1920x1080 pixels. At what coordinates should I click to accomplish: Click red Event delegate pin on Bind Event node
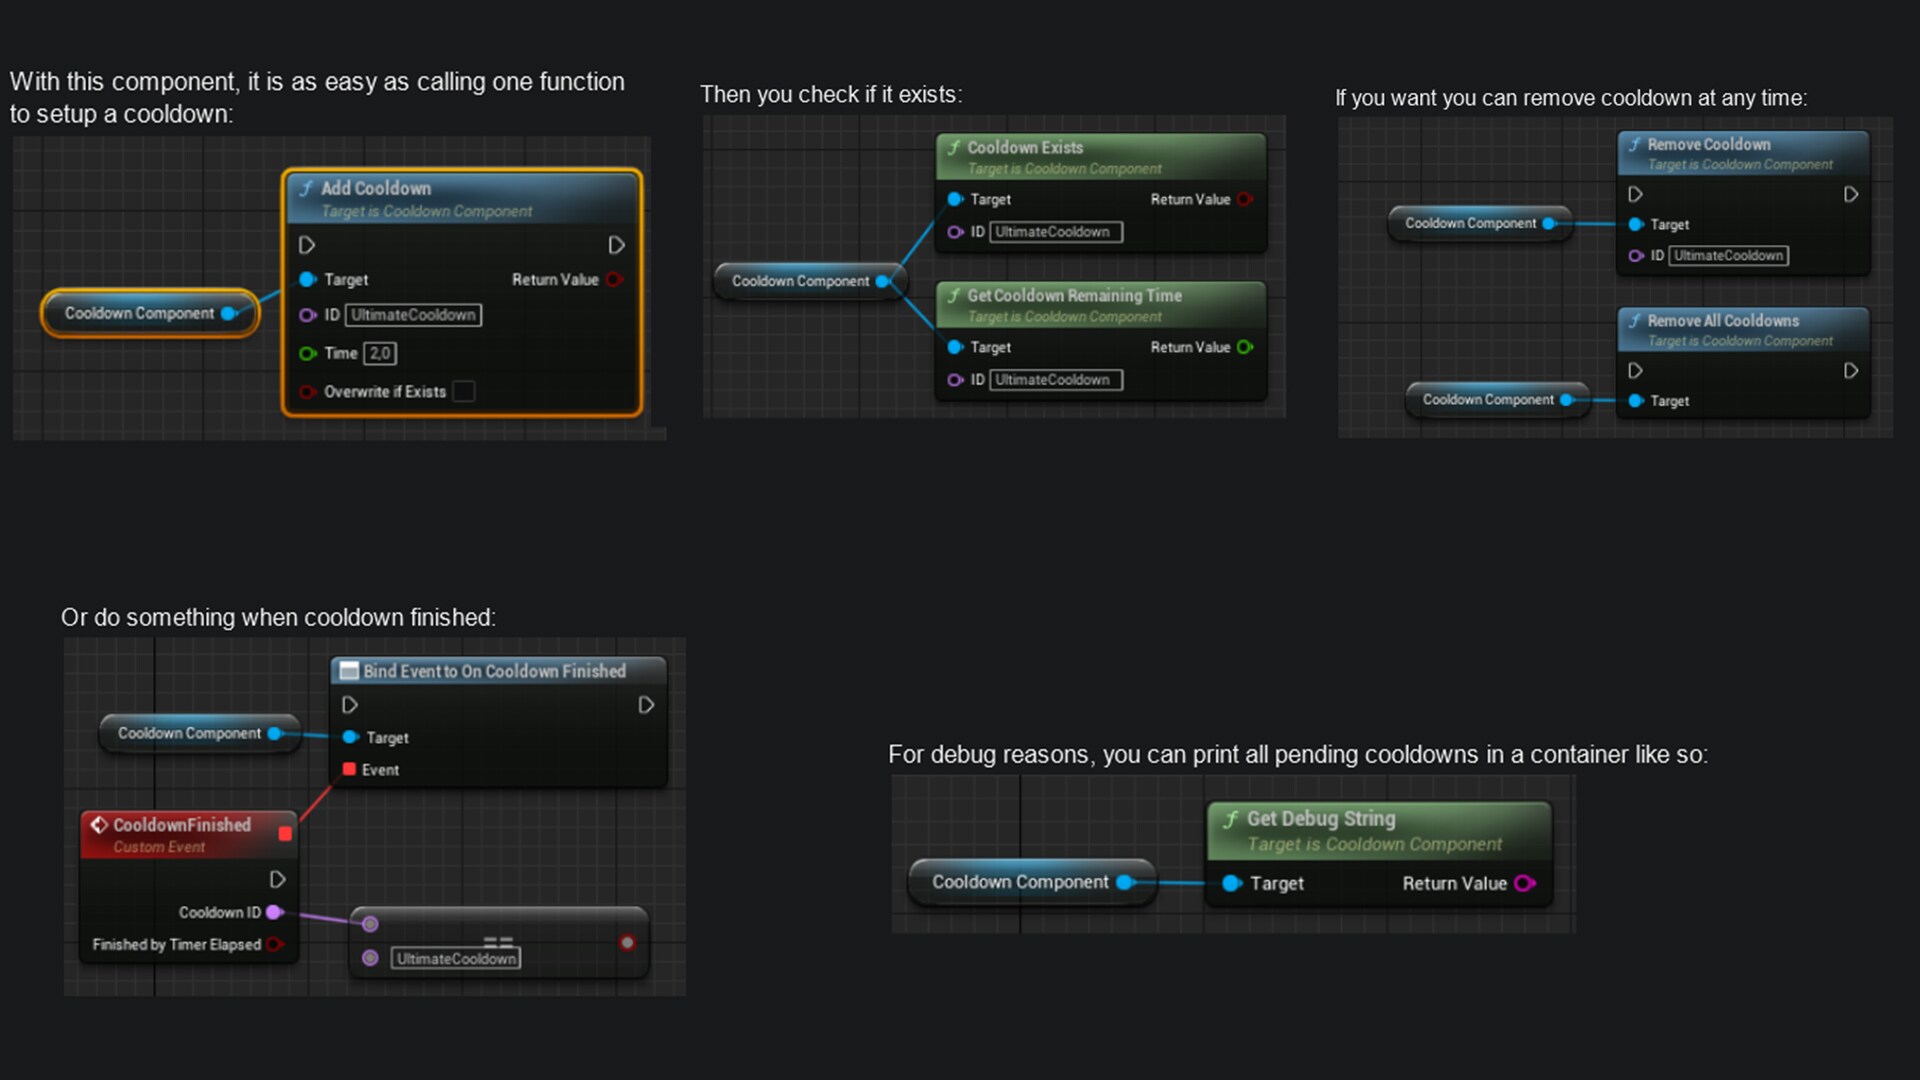coord(349,769)
